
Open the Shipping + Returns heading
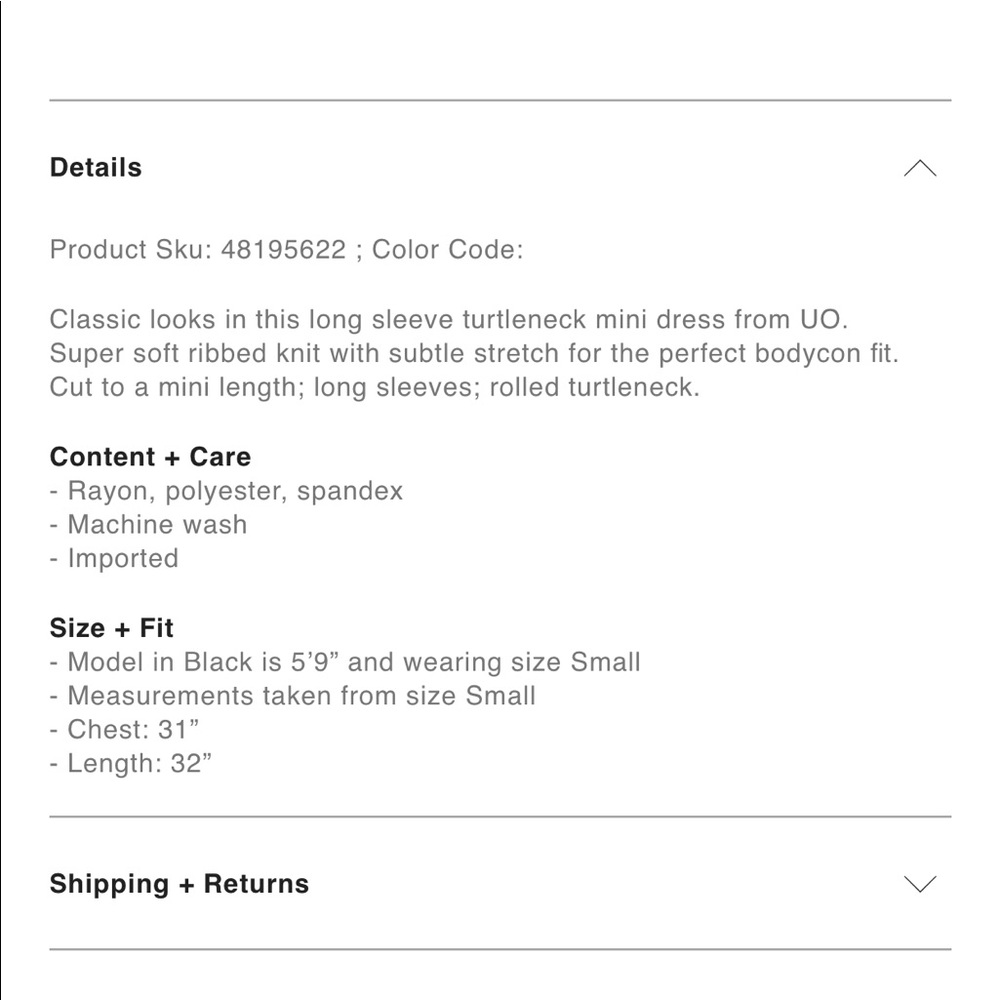[179, 884]
